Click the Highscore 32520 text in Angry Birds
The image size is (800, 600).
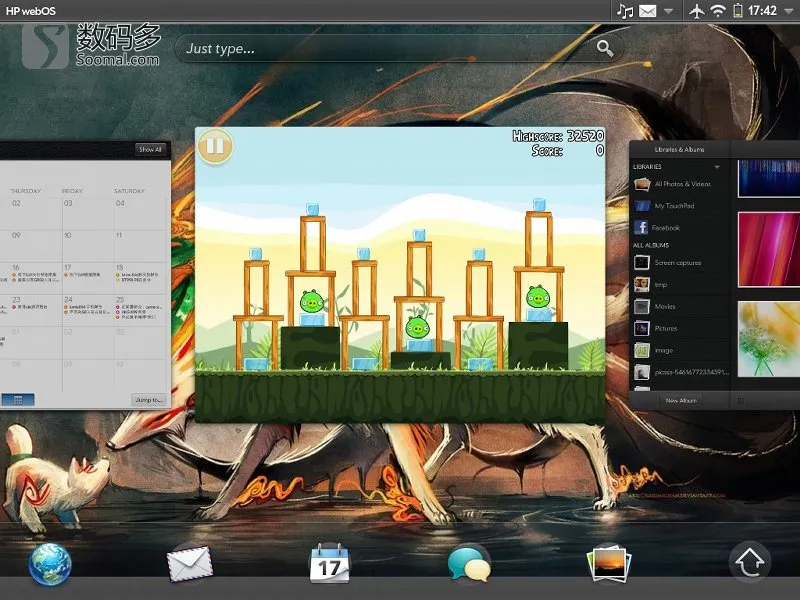tap(558, 136)
